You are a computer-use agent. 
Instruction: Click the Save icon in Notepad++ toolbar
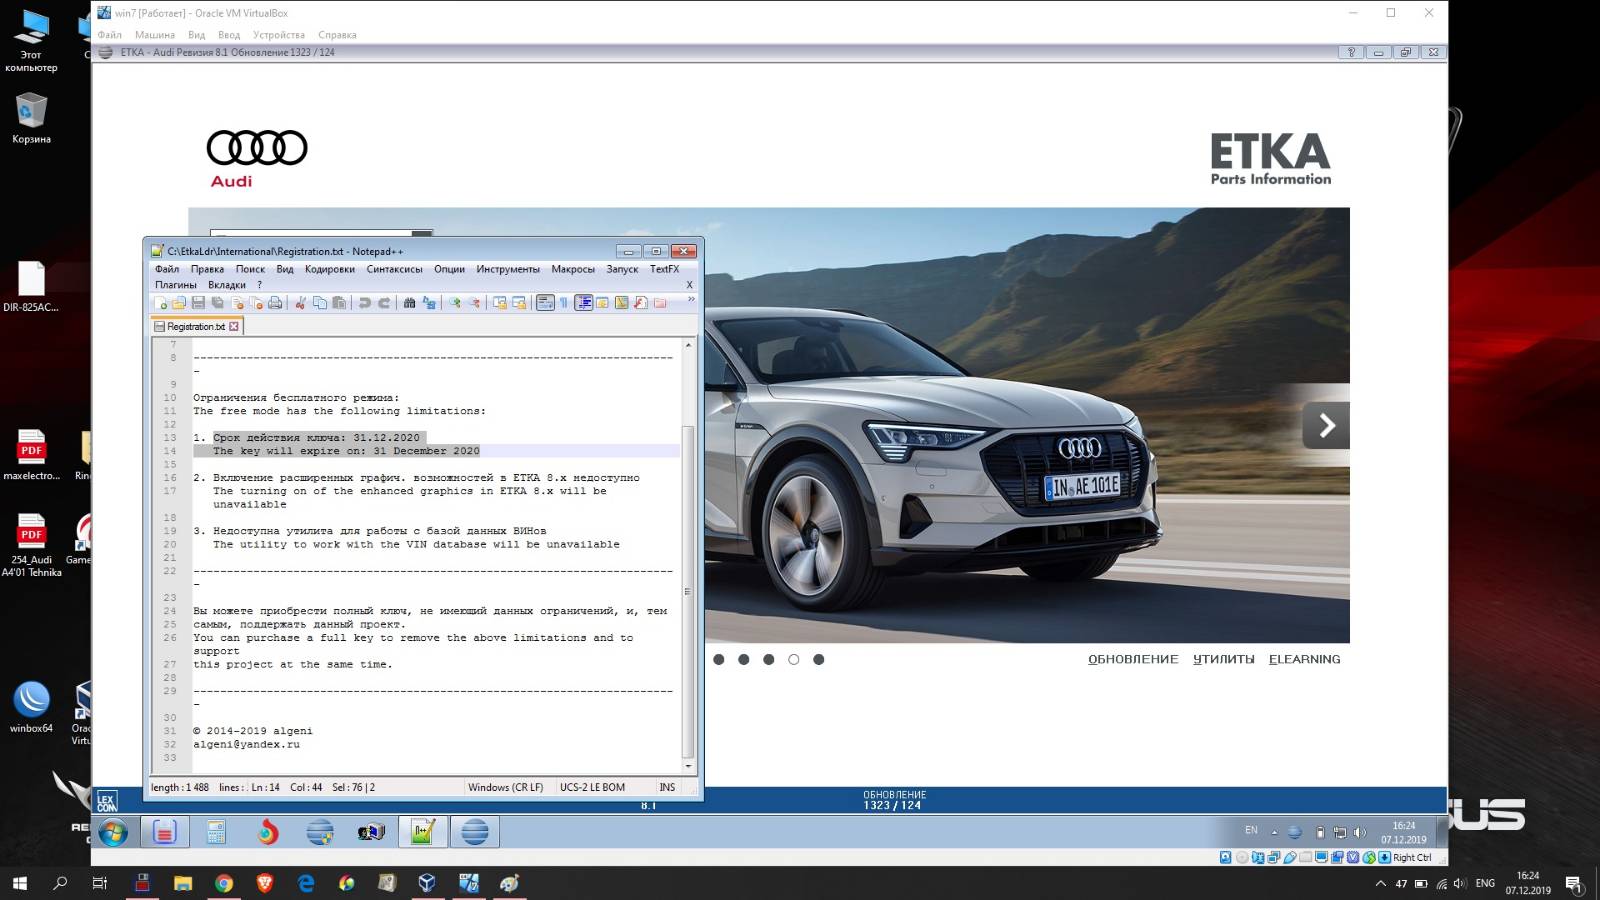[198, 303]
